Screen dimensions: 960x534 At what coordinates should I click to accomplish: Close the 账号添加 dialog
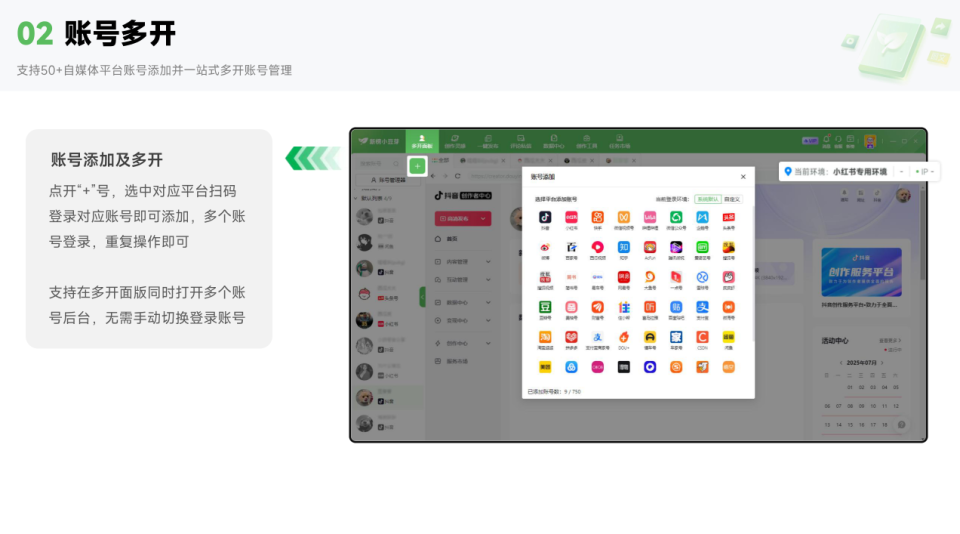(x=743, y=177)
